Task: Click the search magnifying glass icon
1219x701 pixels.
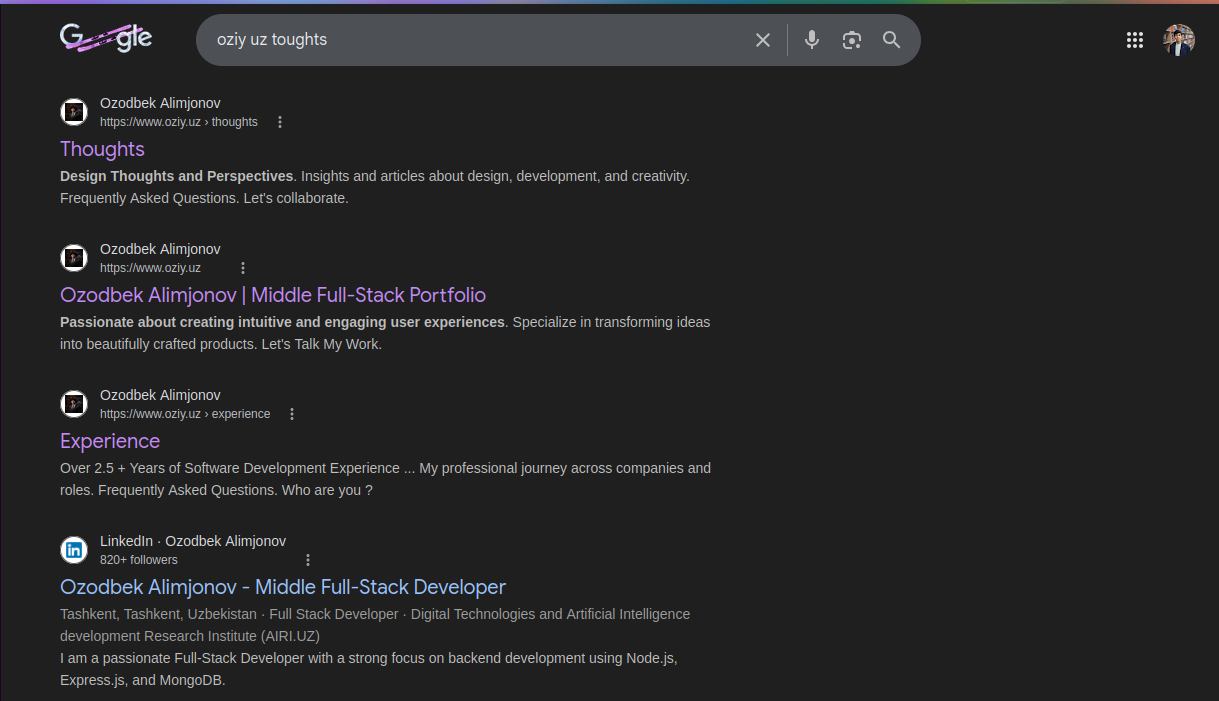Action: pos(891,40)
